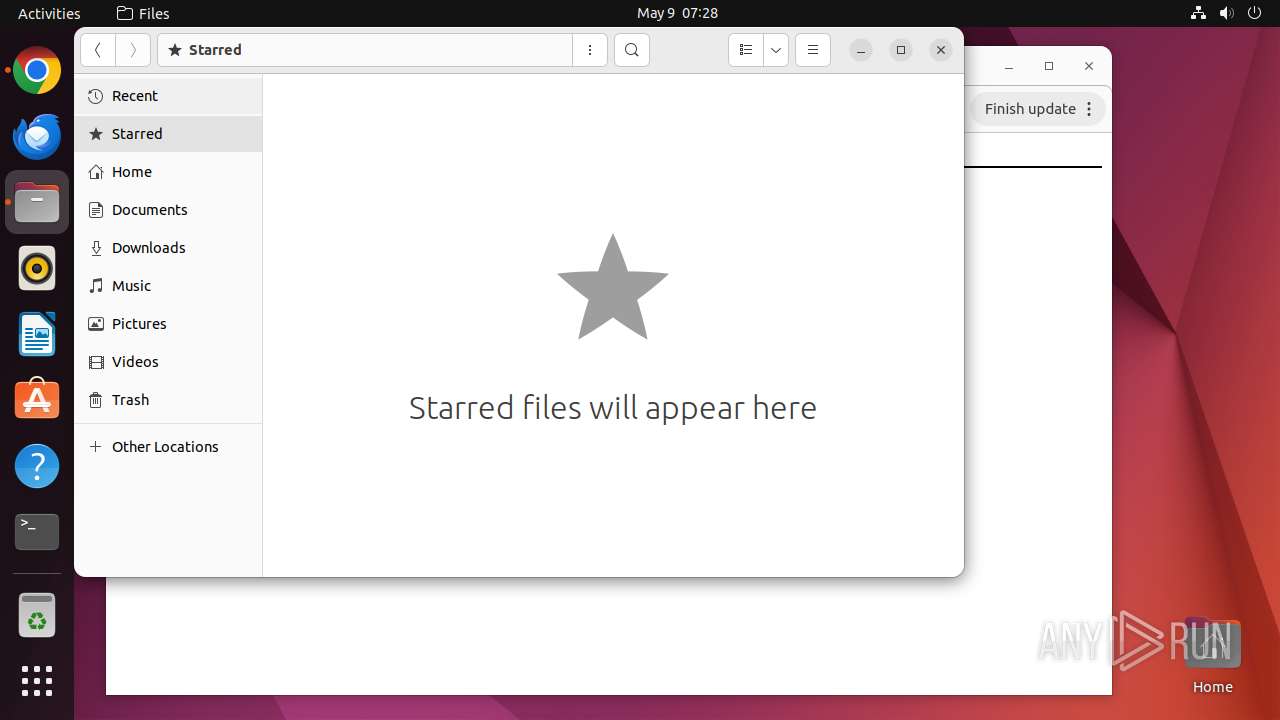1280x720 pixels.
Task: Select Starred in the sidebar
Action: click(168, 134)
